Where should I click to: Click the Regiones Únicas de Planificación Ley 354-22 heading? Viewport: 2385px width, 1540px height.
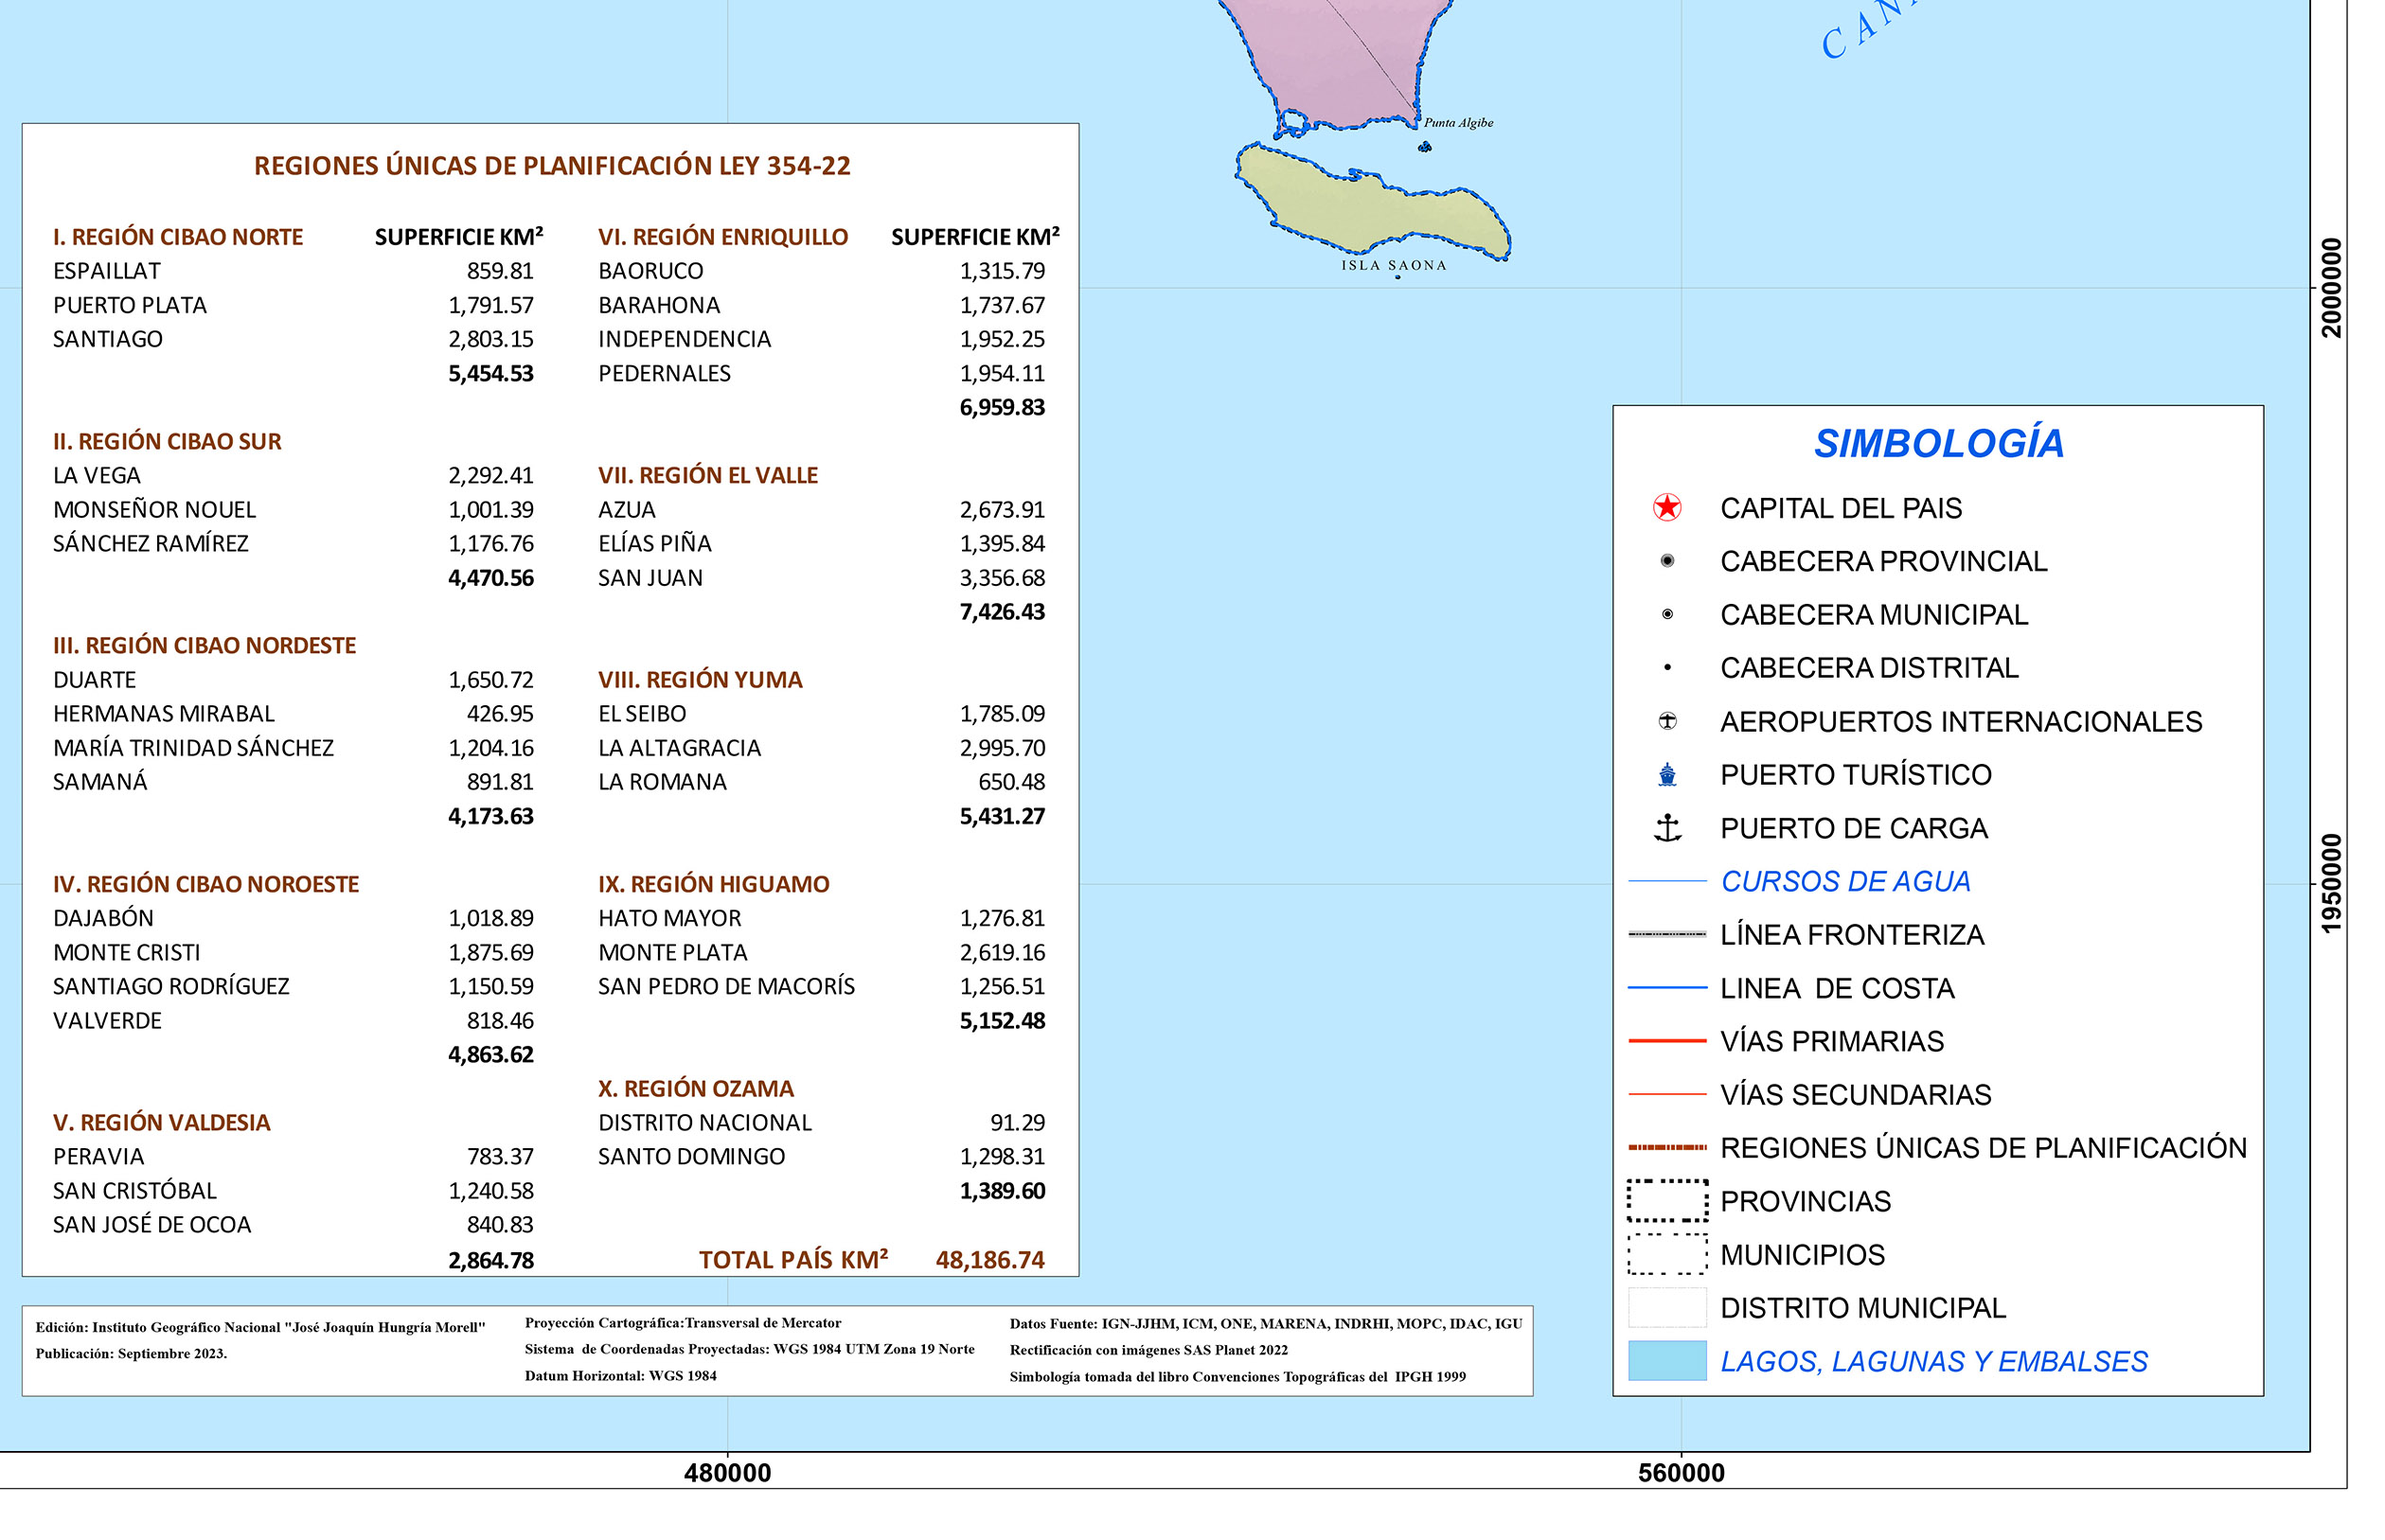click(552, 166)
